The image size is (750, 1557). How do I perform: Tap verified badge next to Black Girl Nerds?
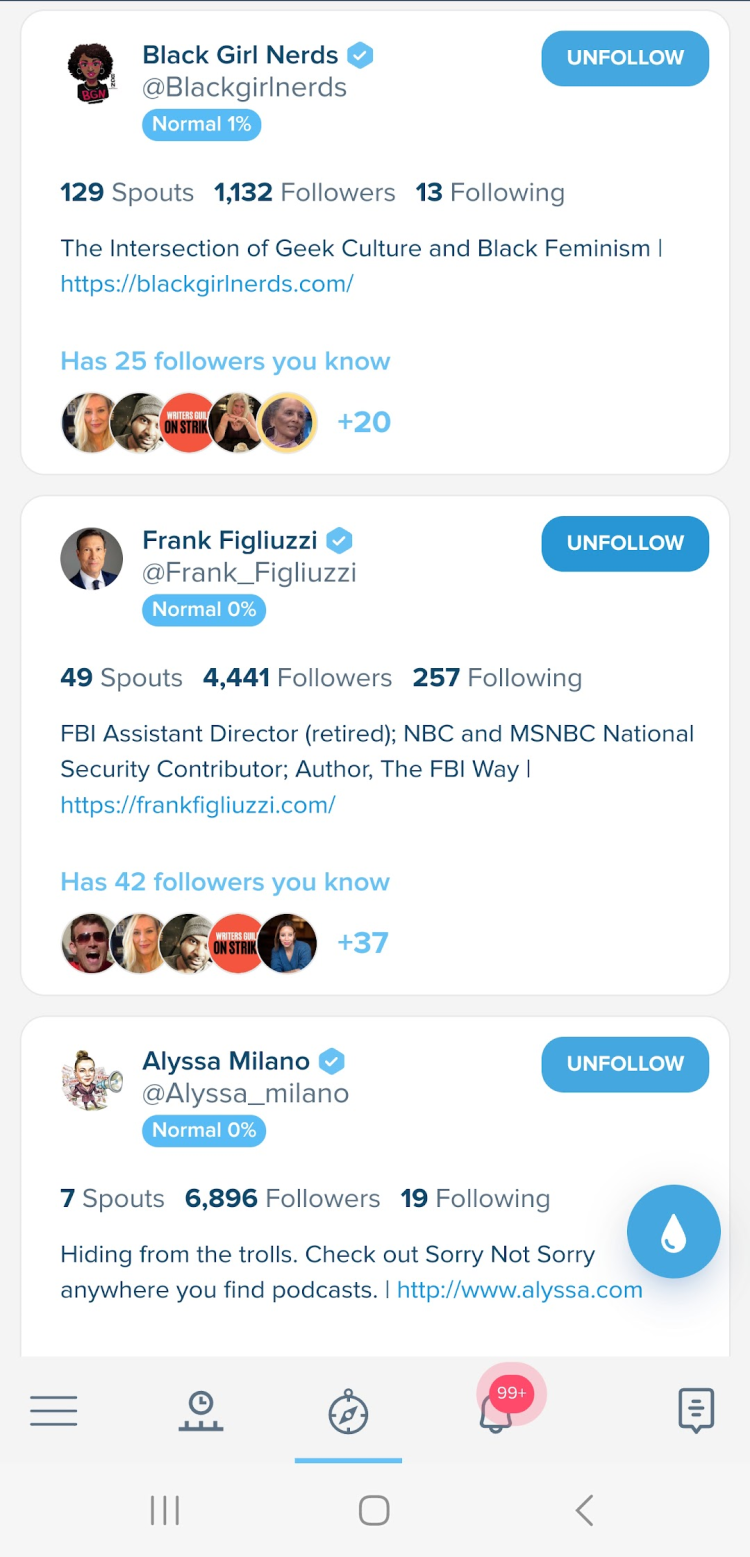pos(360,55)
